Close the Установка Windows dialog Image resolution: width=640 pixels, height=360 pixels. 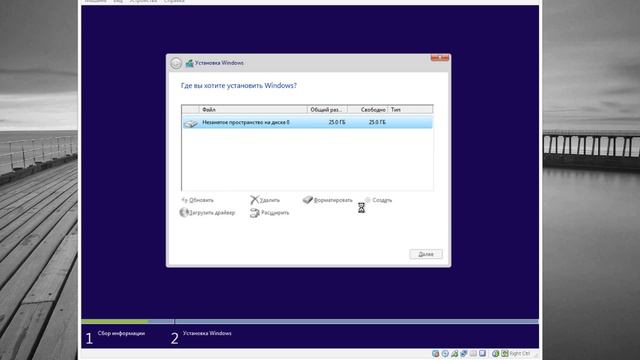pos(440,58)
